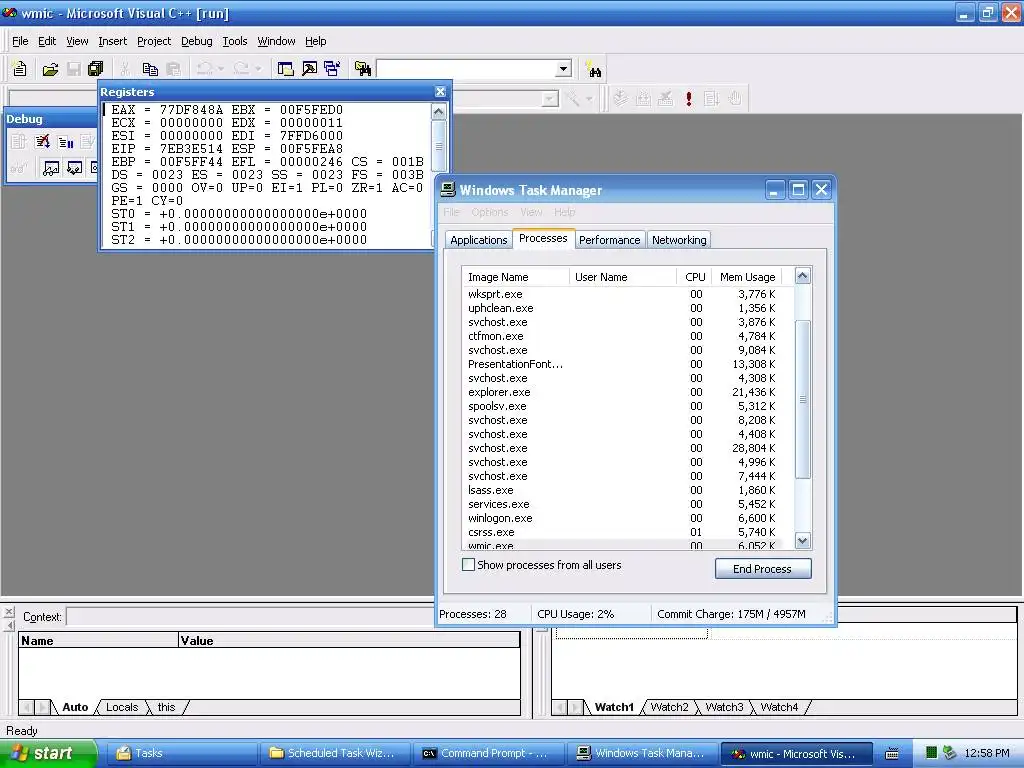Click the keyboard icon in the system tray
Screen dimensions: 1024x768
pyautogui.click(x=891, y=754)
